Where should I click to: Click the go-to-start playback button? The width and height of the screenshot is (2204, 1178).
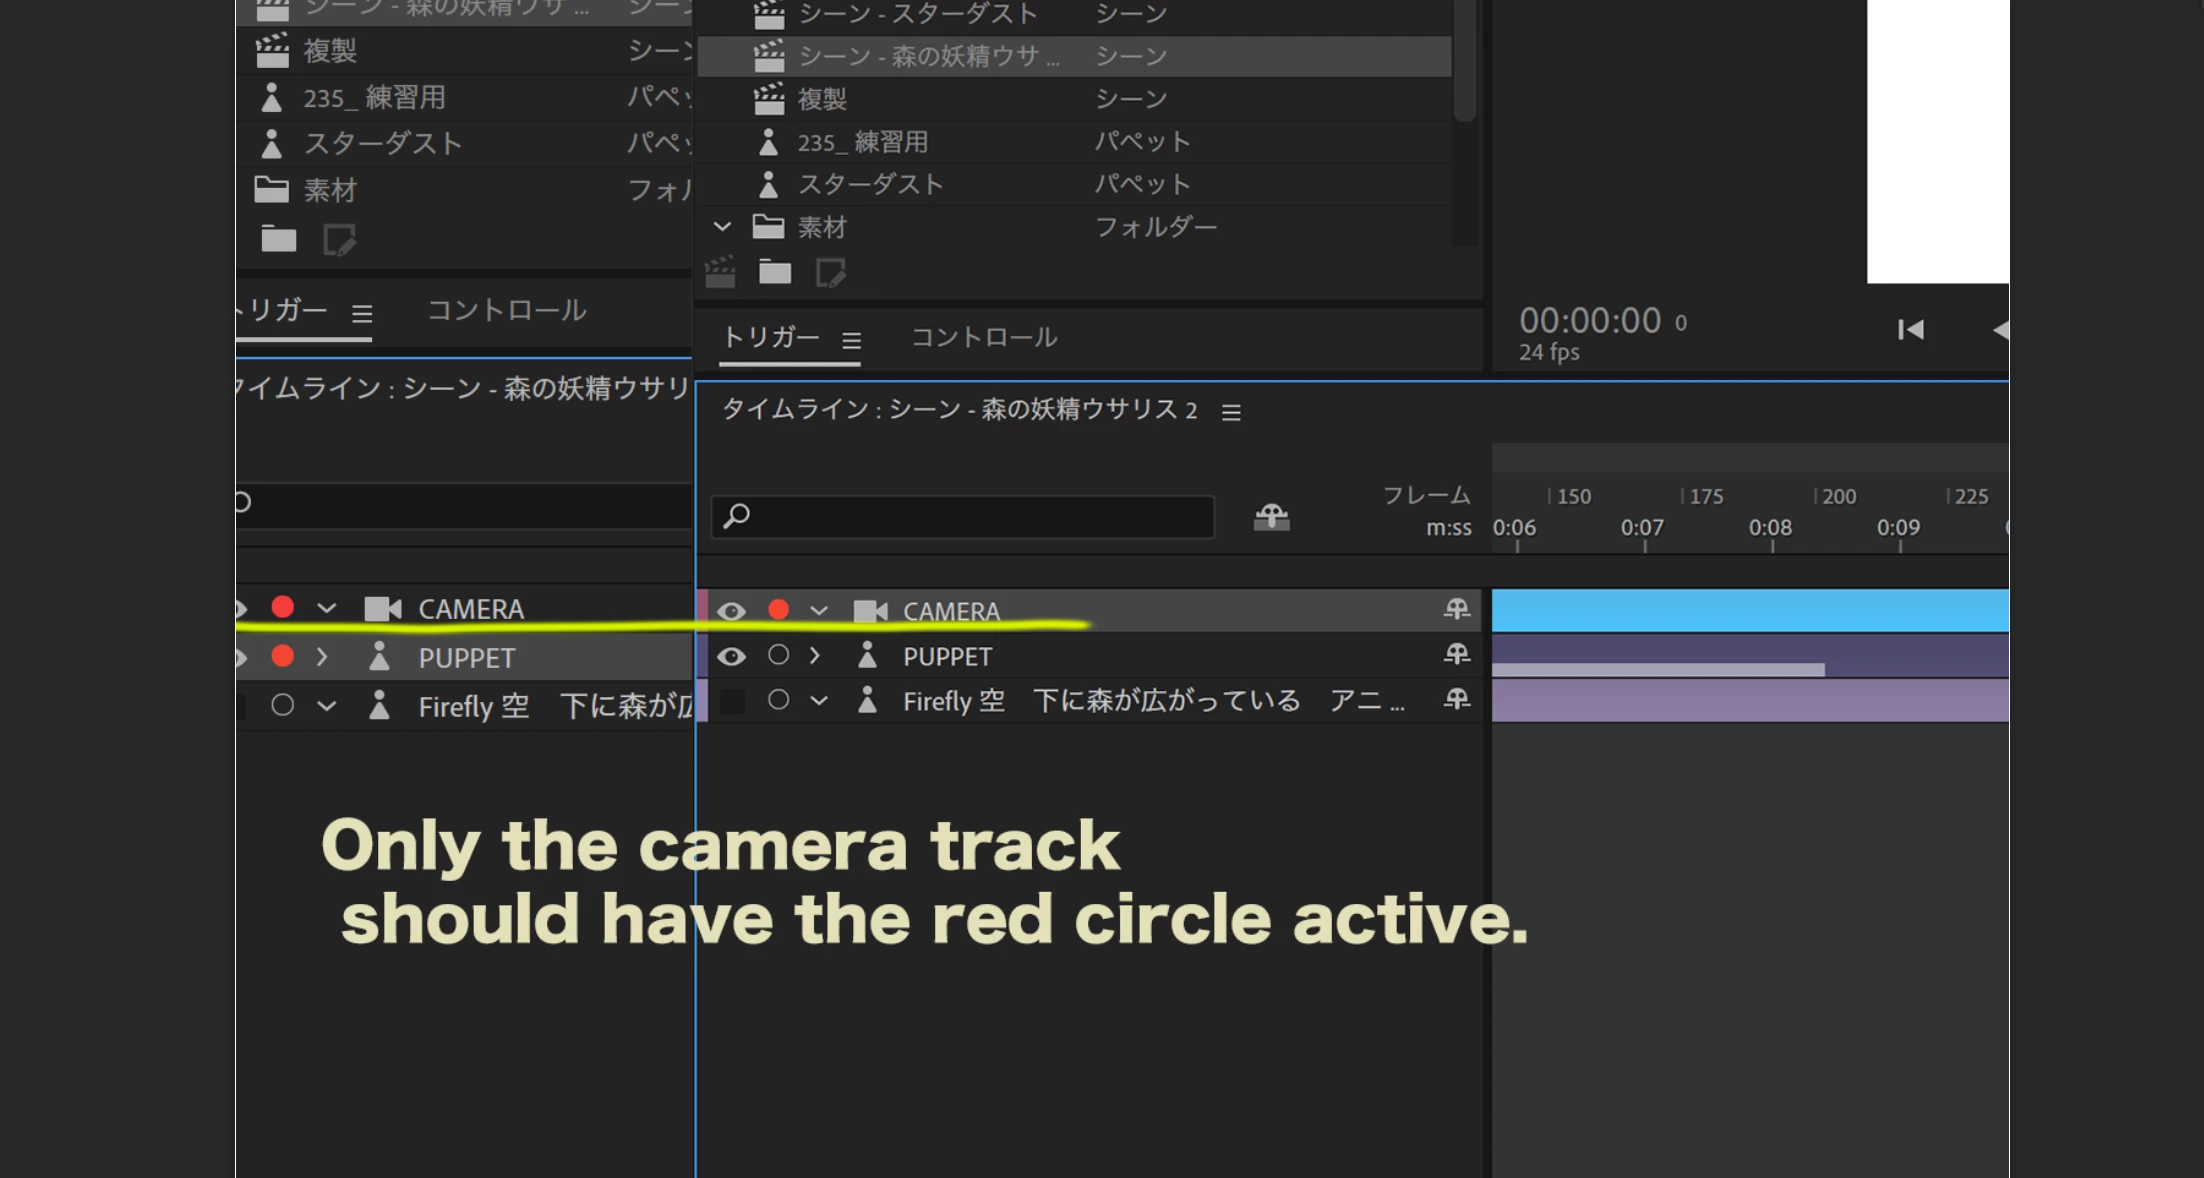click(x=1910, y=330)
